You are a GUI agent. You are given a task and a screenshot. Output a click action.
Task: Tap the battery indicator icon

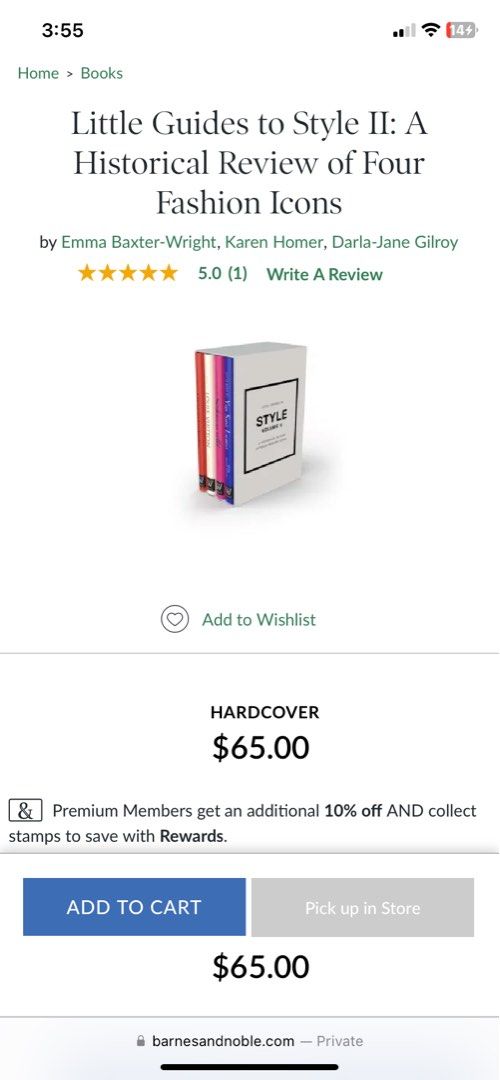coord(461,30)
